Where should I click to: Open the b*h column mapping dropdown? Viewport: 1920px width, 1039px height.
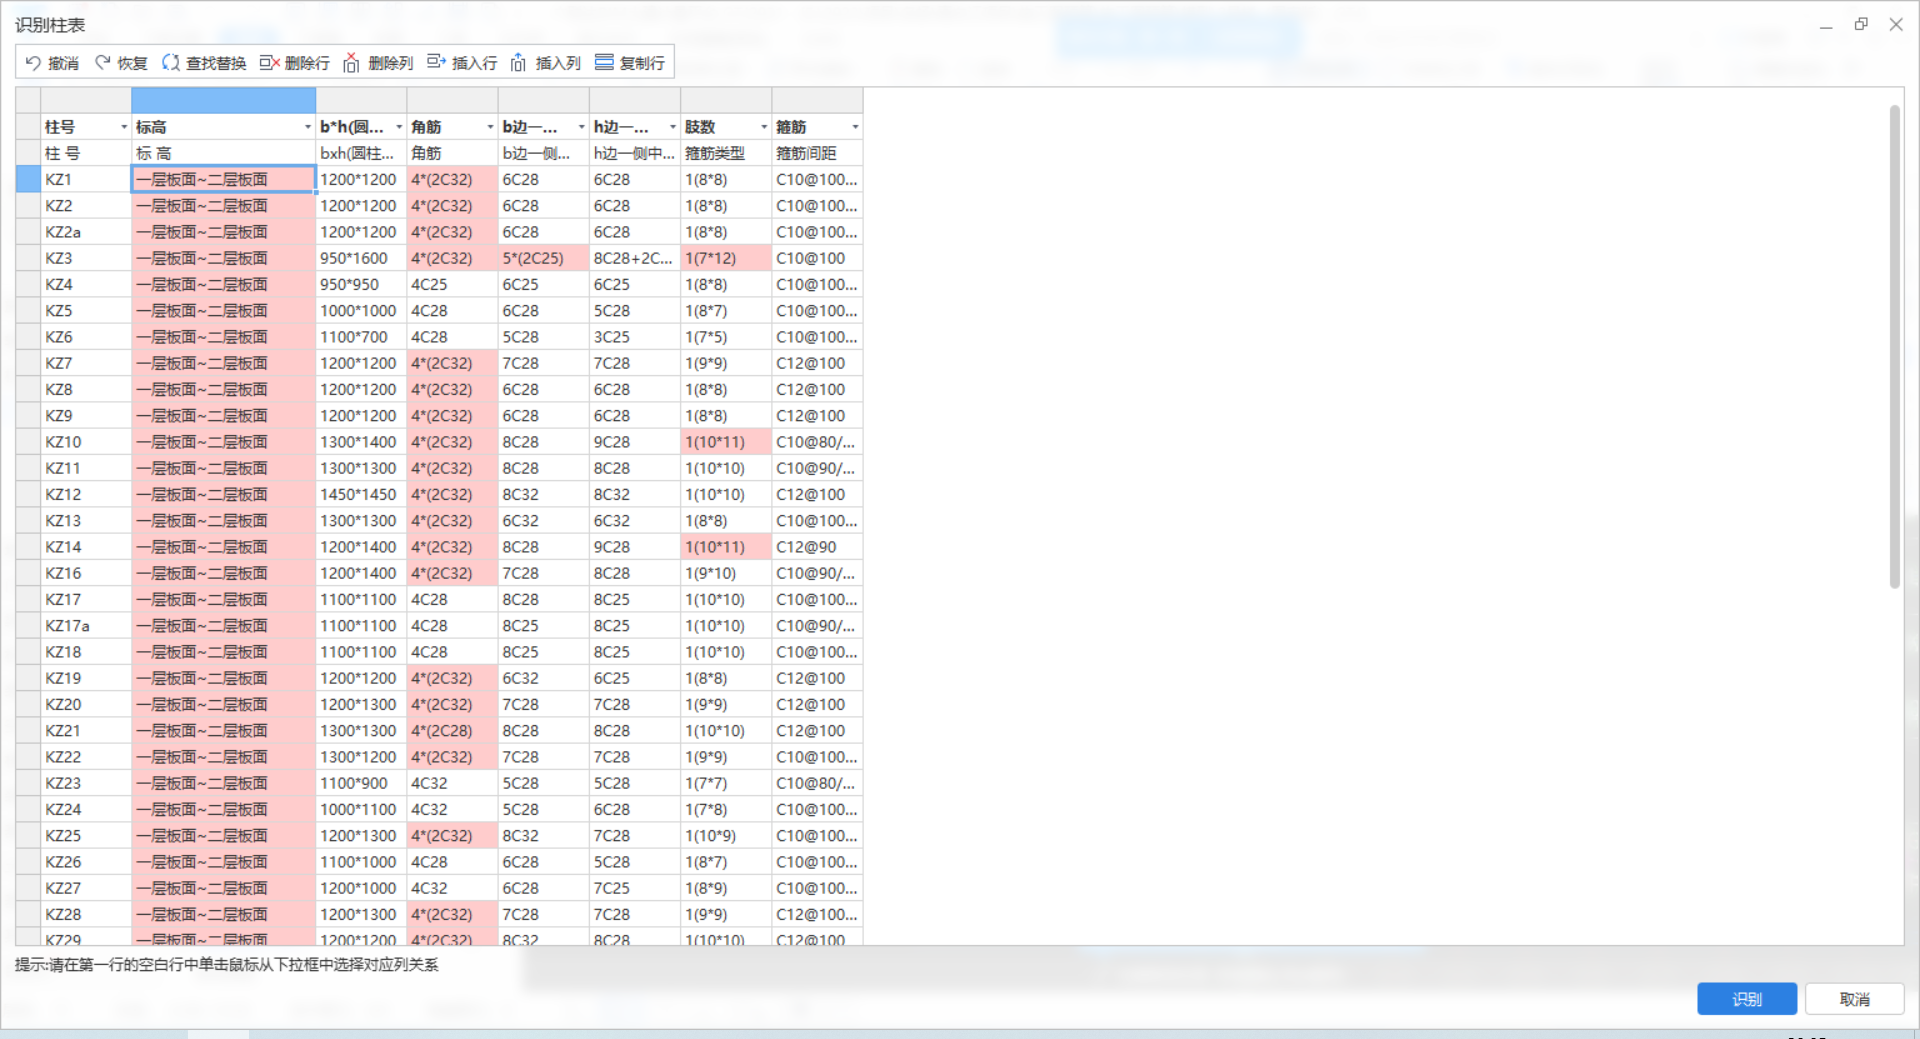pos(399,127)
